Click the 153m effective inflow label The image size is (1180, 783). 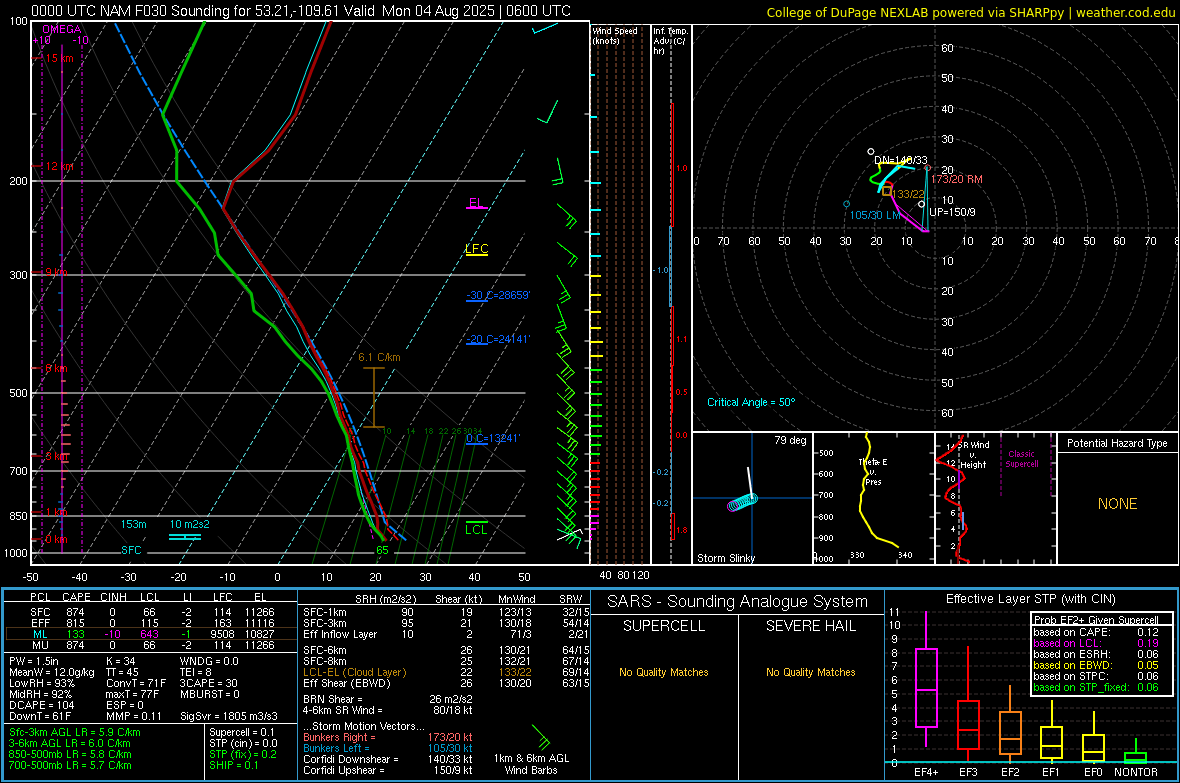[x=134, y=524]
